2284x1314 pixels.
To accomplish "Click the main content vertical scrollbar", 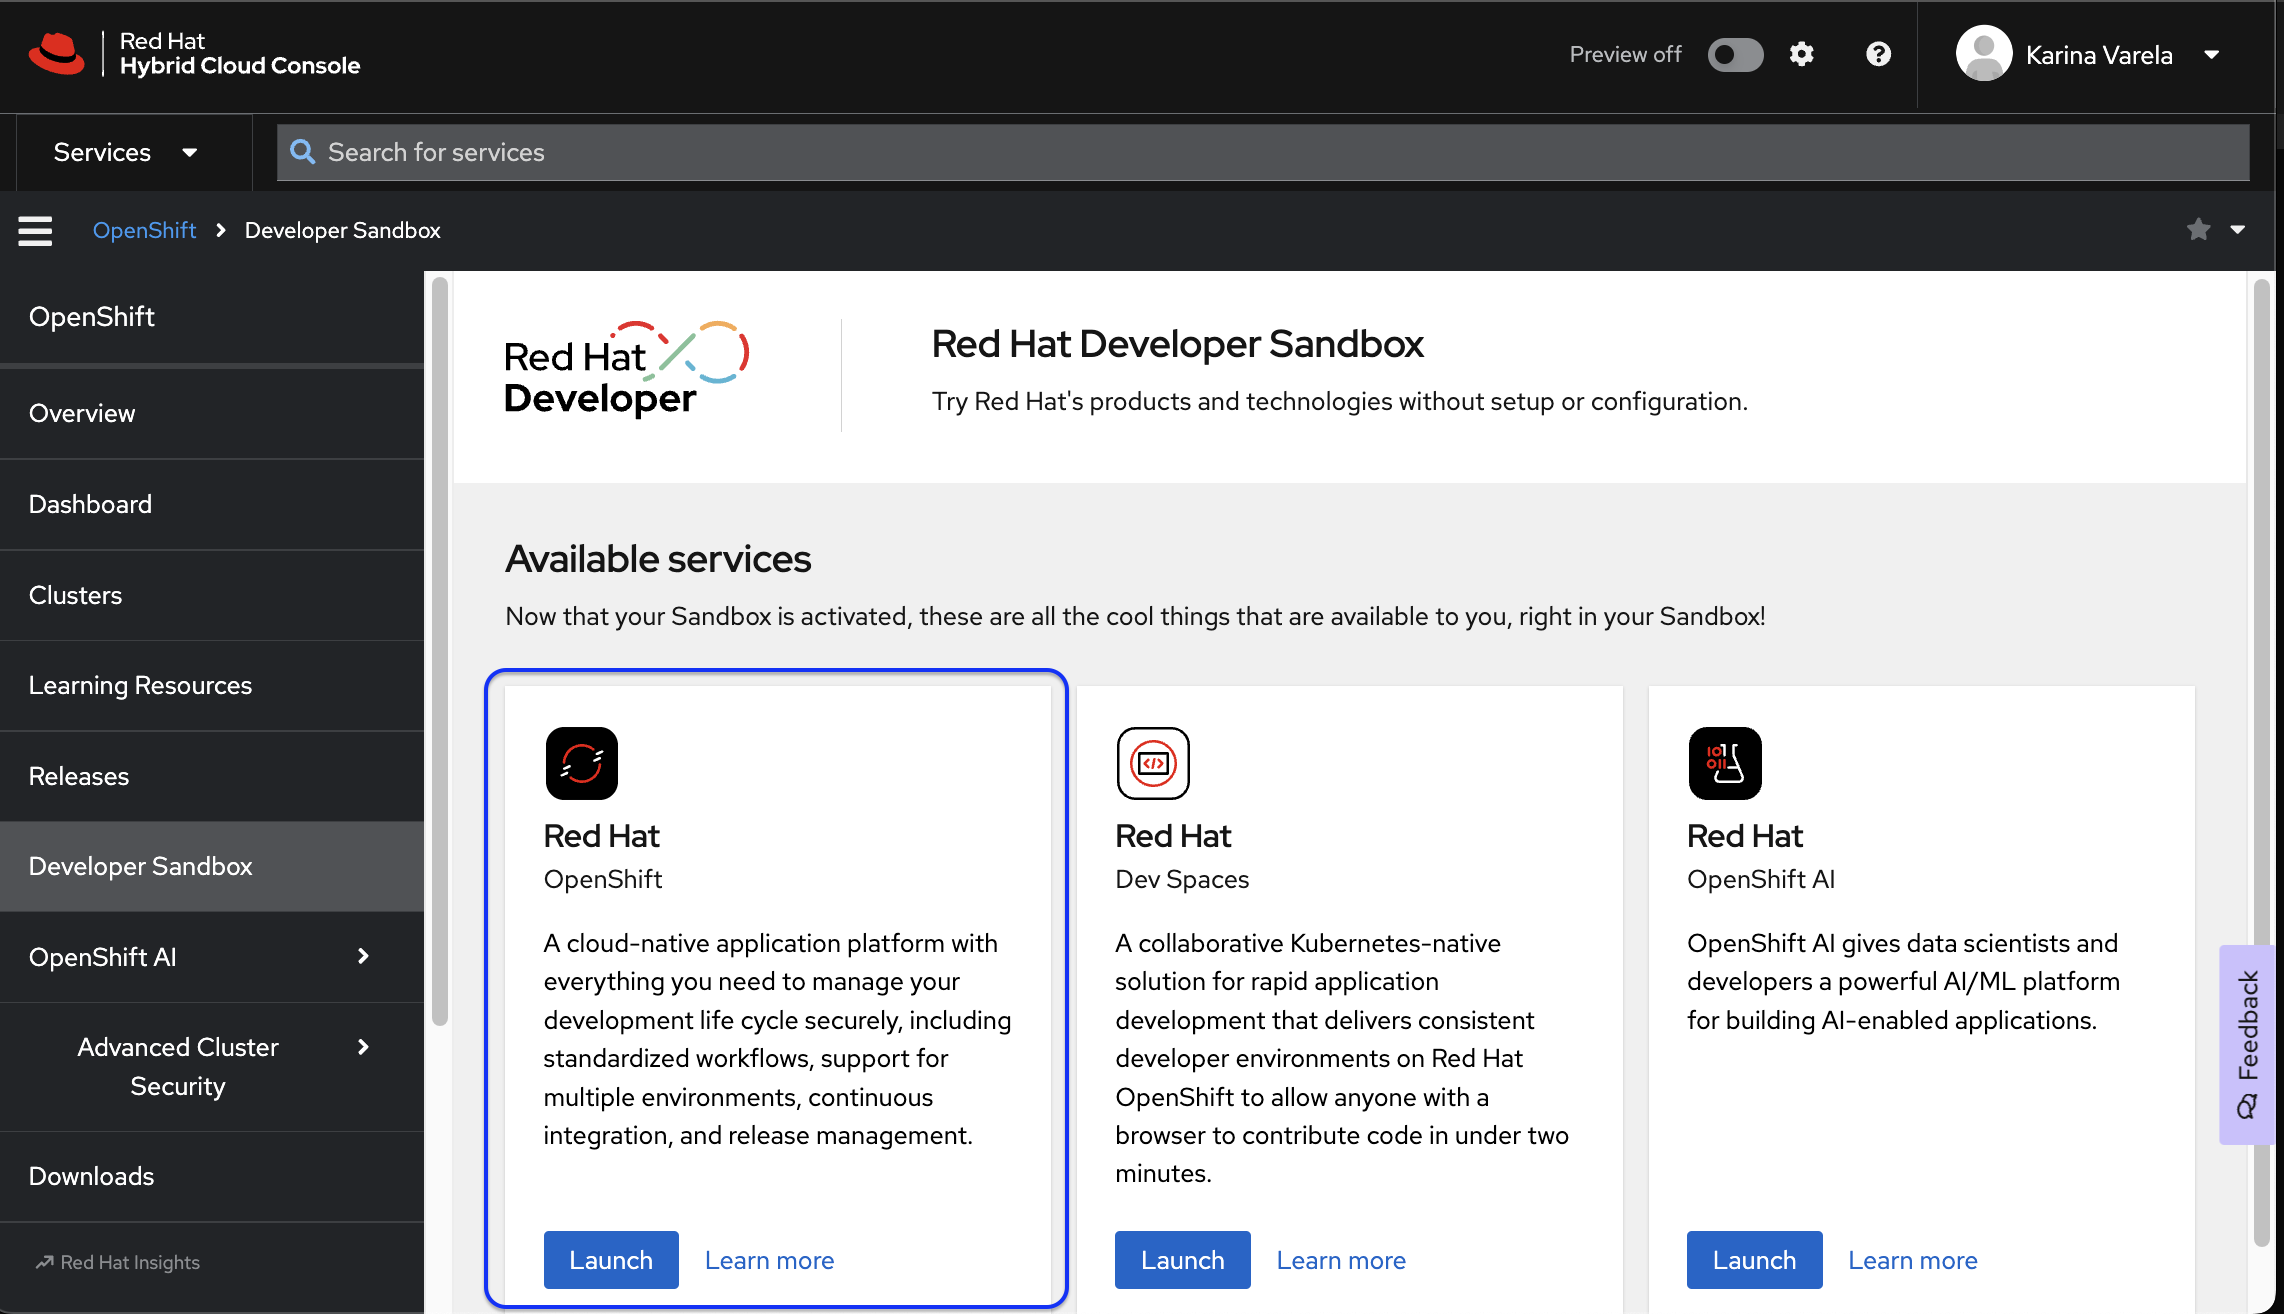I will click(x=2262, y=762).
